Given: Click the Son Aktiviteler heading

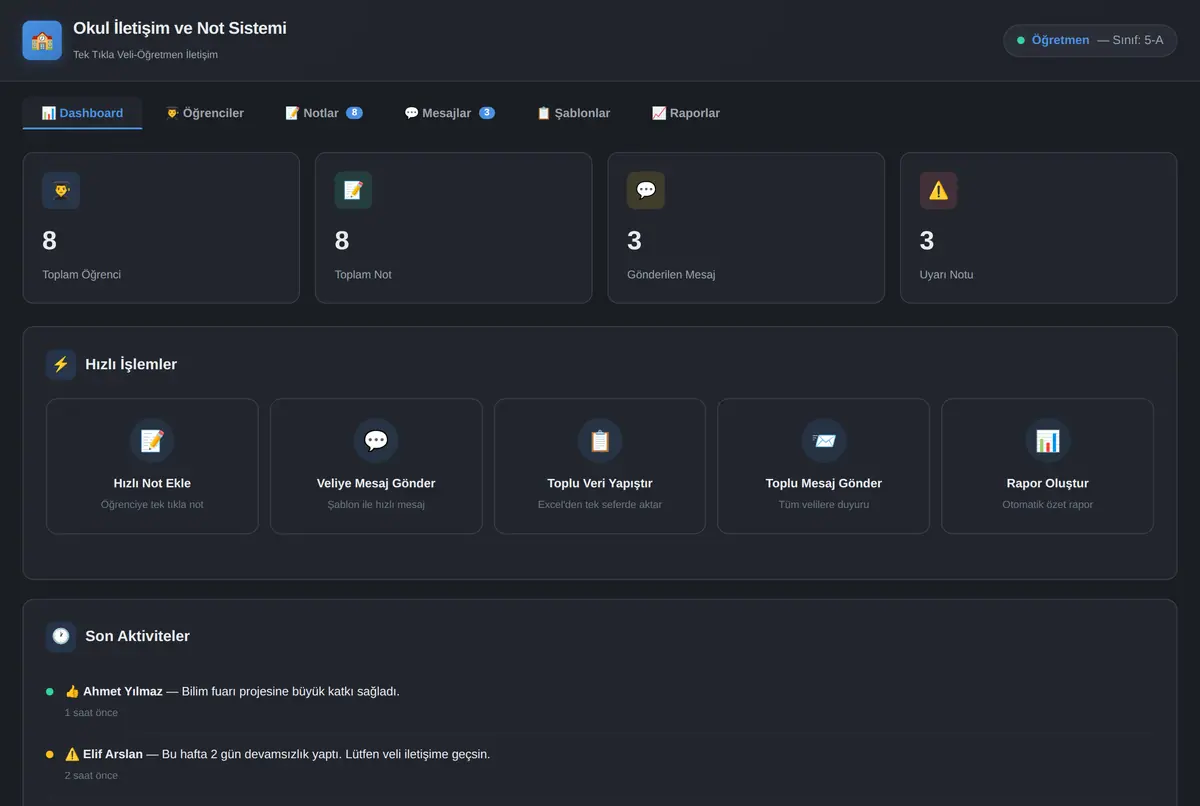Looking at the screenshot, I should (137, 636).
